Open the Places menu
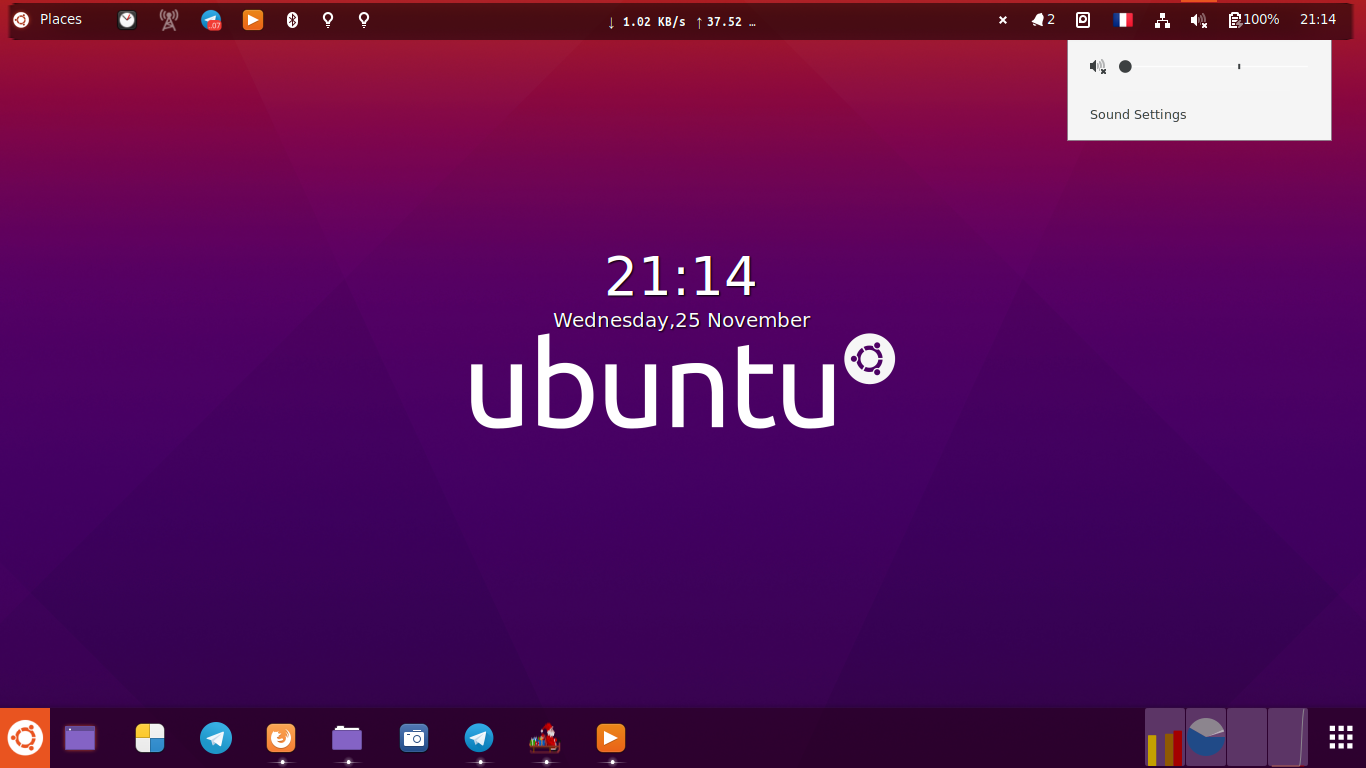This screenshot has height=768, width=1366. [61, 20]
